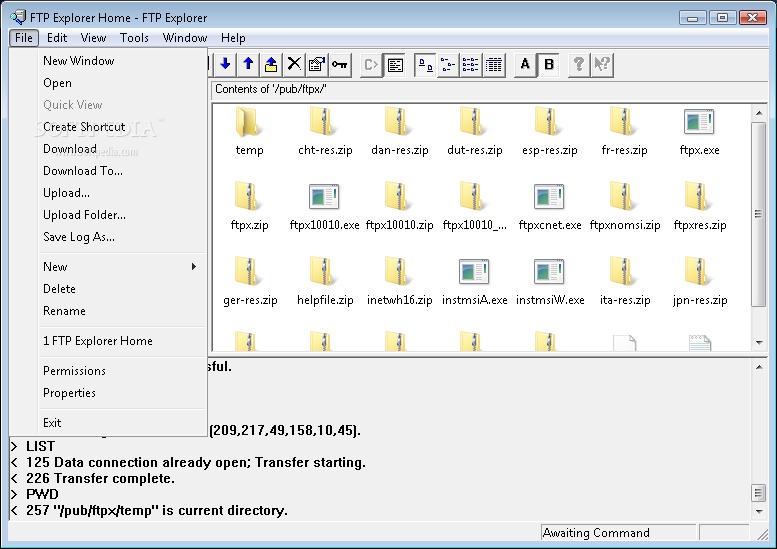Click the blue Upload arrow toolbar icon
This screenshot has width=777, height=549.
pyautogui.click(x=248, y=64)
